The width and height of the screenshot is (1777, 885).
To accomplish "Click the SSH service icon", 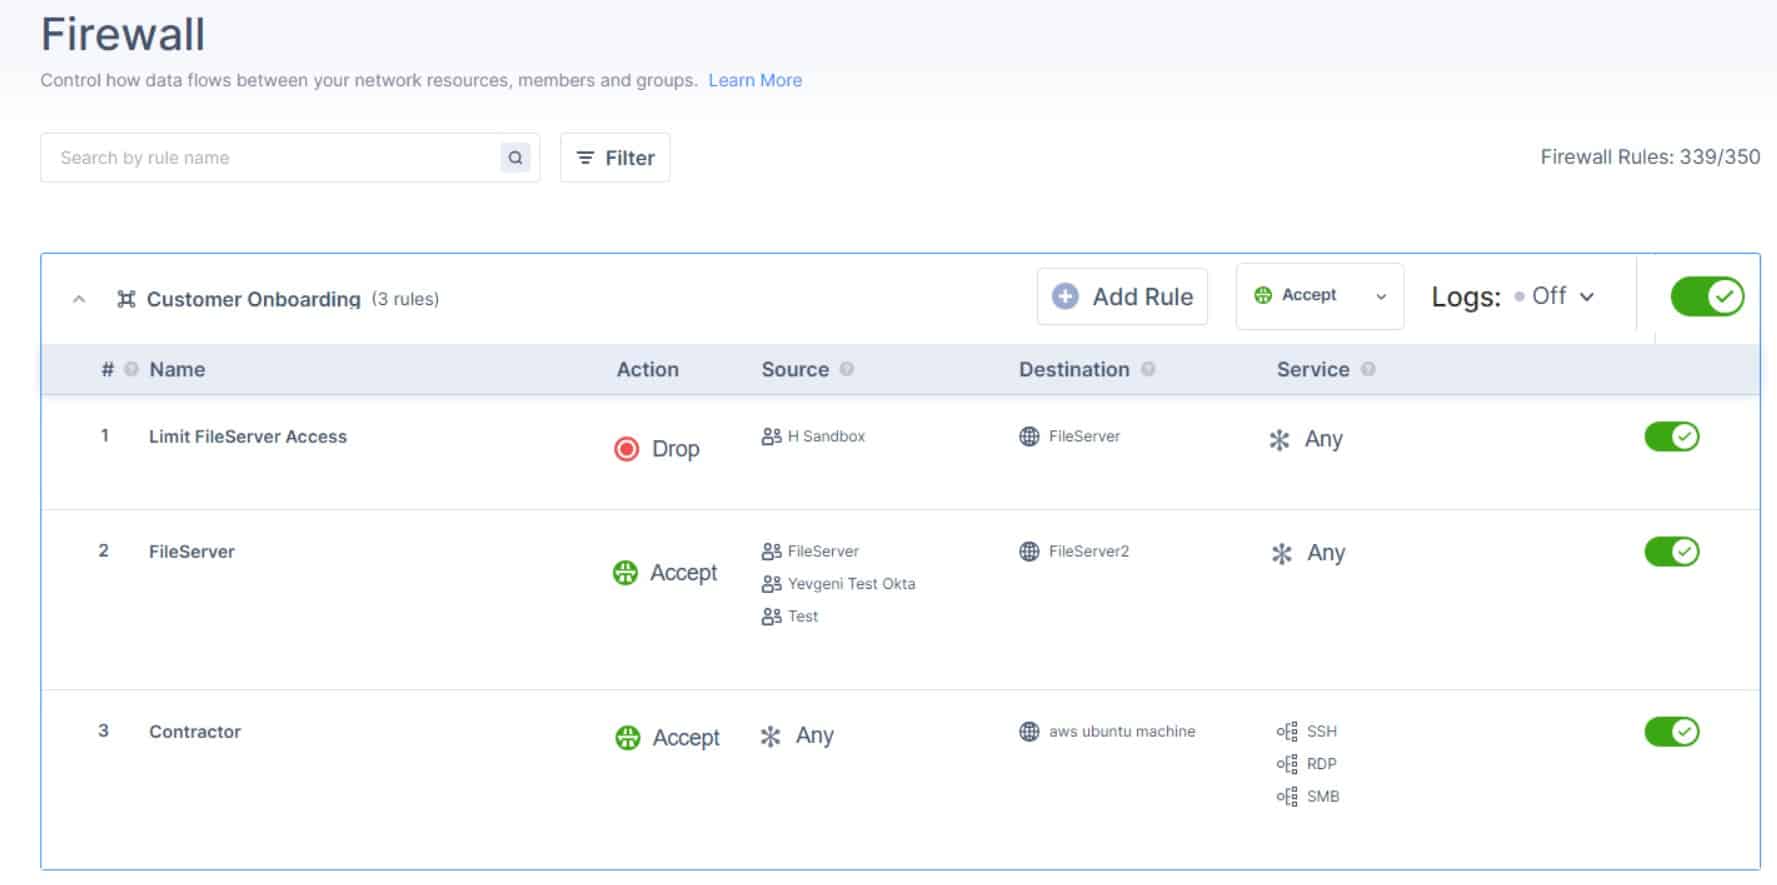I will tap(1287, 731).
